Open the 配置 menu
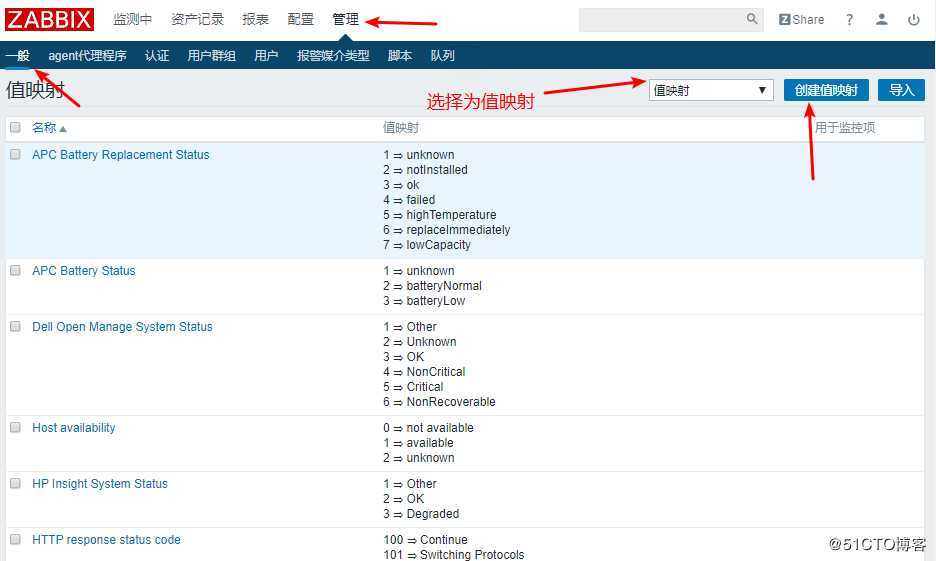 click(x=300, y=20)
